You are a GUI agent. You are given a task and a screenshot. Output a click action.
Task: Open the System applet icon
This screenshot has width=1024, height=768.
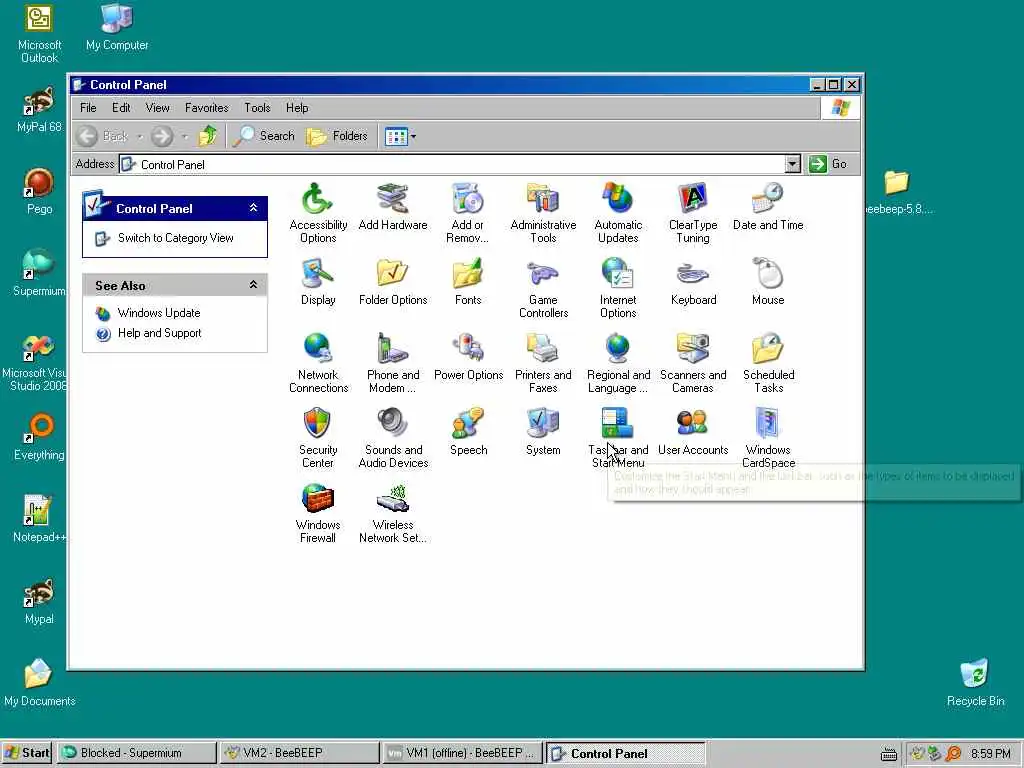pos(543,432)
